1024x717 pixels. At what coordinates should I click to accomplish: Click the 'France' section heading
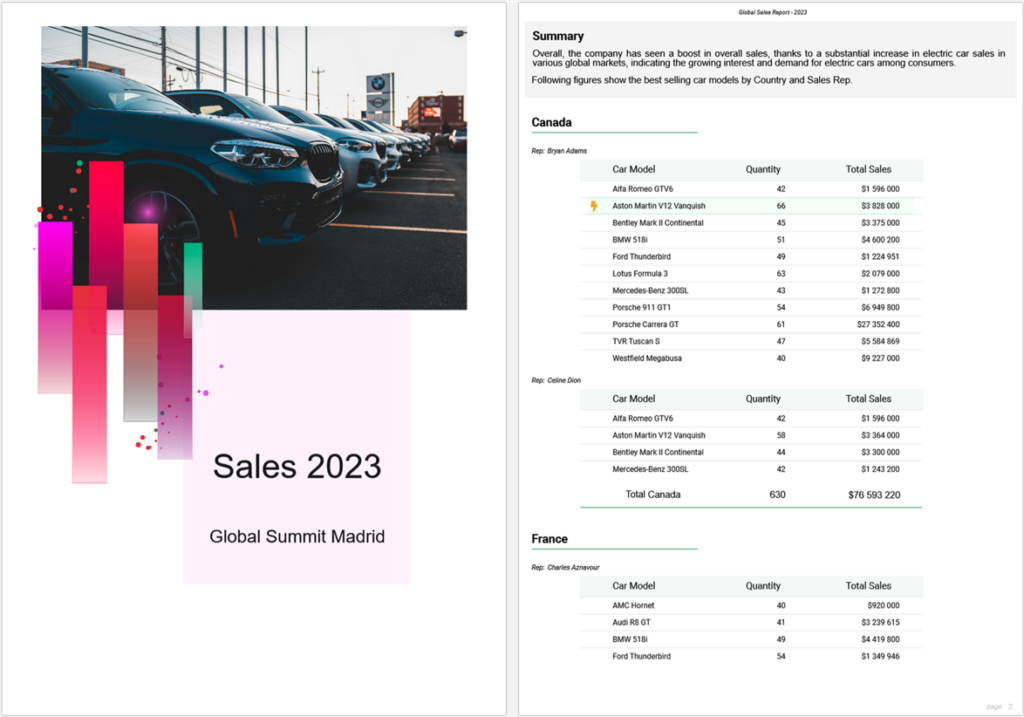pyautogui.click(x=549, y=539)
